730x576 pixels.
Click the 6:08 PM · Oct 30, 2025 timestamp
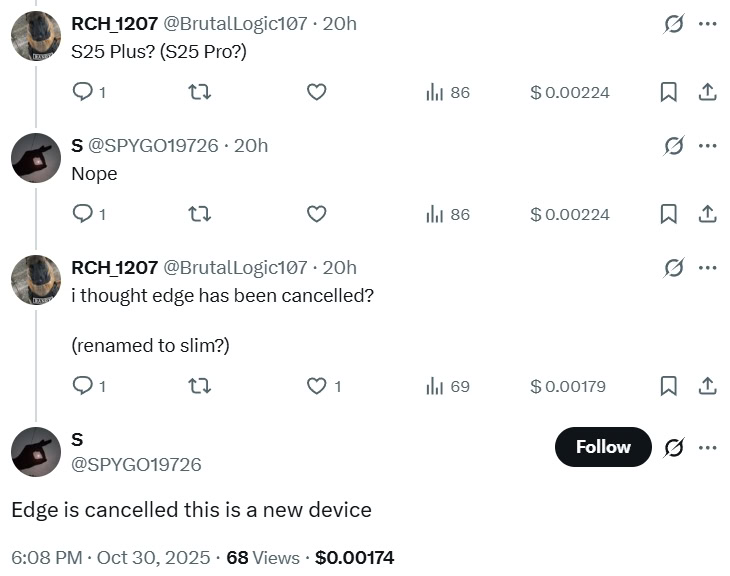click(x=111, y=557)
